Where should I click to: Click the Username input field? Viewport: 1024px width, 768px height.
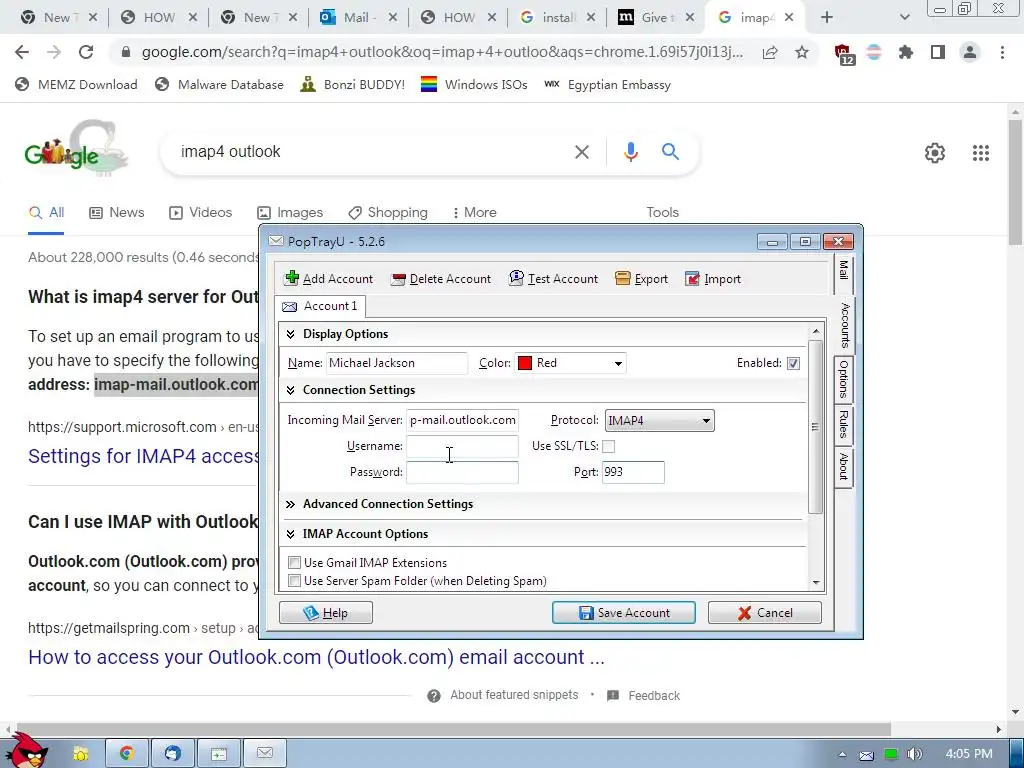(462, 447)
